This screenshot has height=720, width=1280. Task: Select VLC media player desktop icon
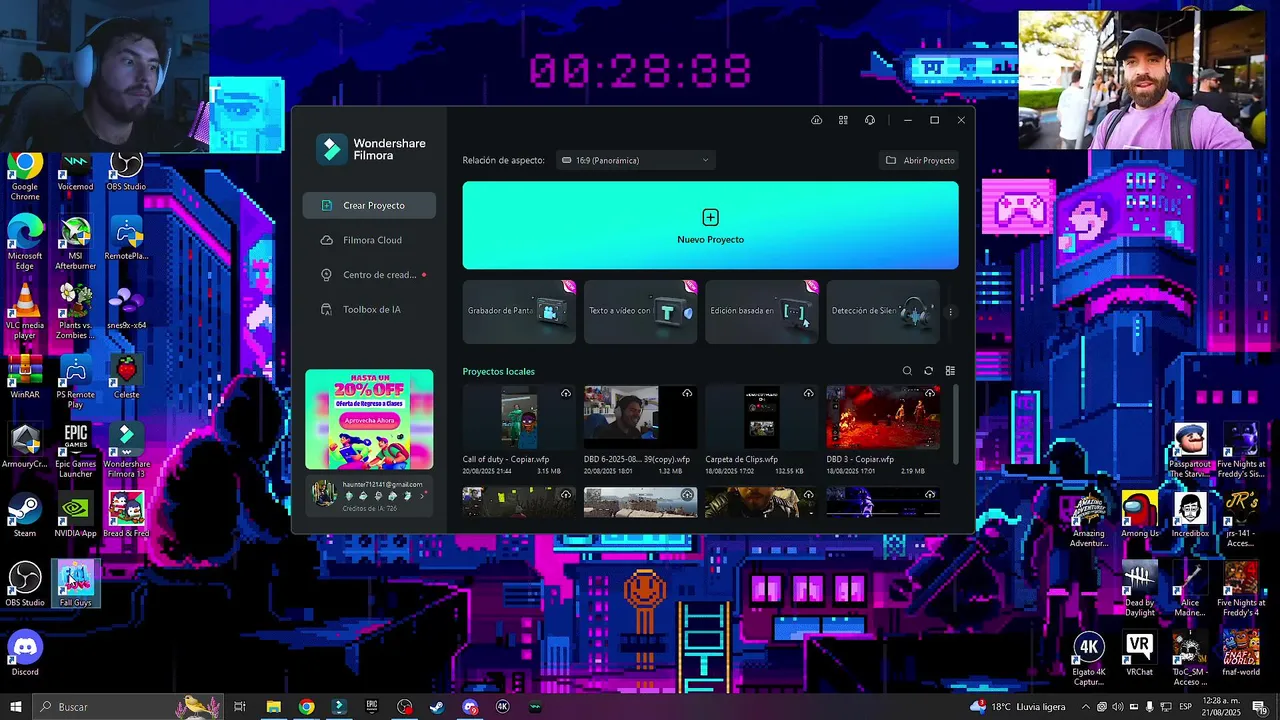(25, 312)
